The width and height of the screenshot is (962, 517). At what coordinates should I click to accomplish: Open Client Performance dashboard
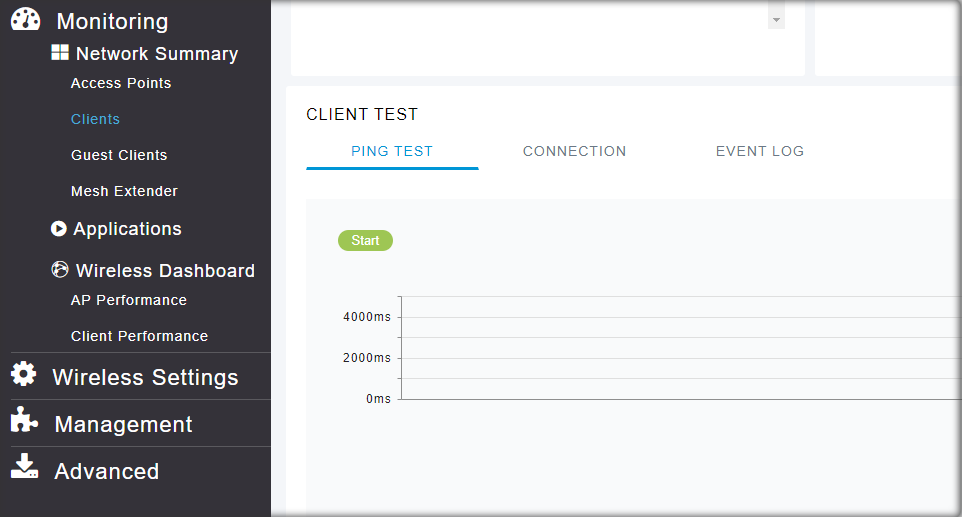(139, 336)
